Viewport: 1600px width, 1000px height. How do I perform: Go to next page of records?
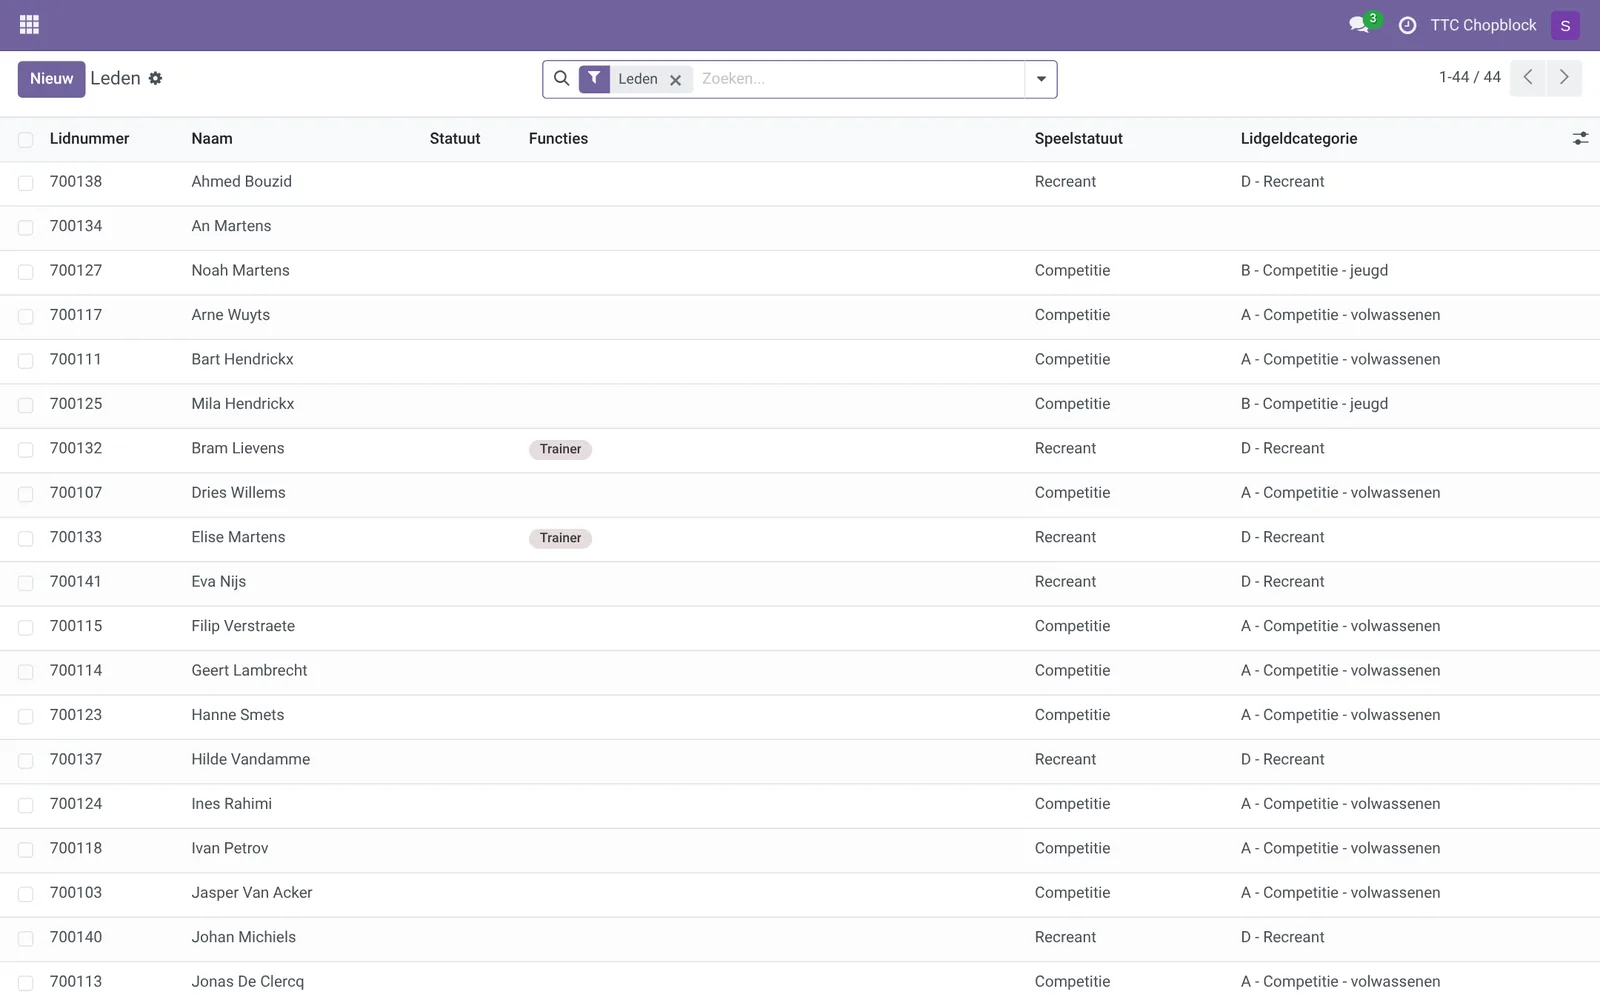click(x=1564, y=78)
